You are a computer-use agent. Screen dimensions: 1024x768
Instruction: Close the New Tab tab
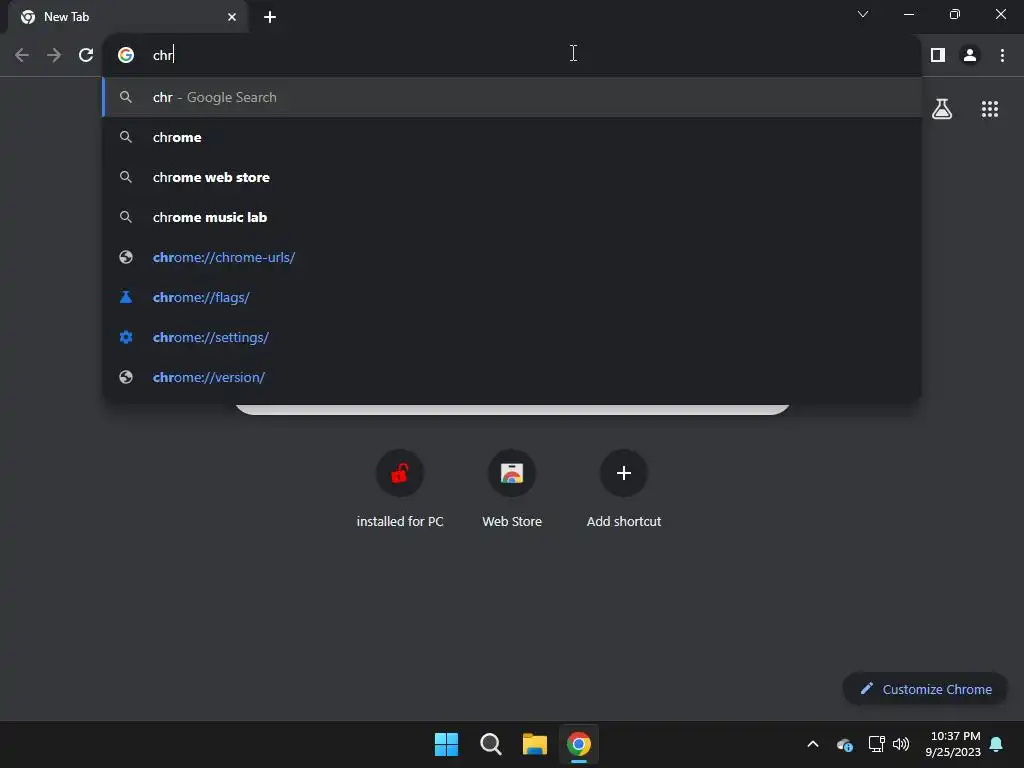click(232, 17)
